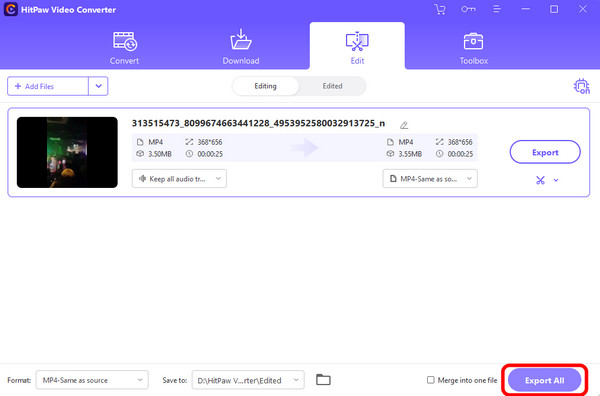Open the shopping cart icon

coord(440,9)
